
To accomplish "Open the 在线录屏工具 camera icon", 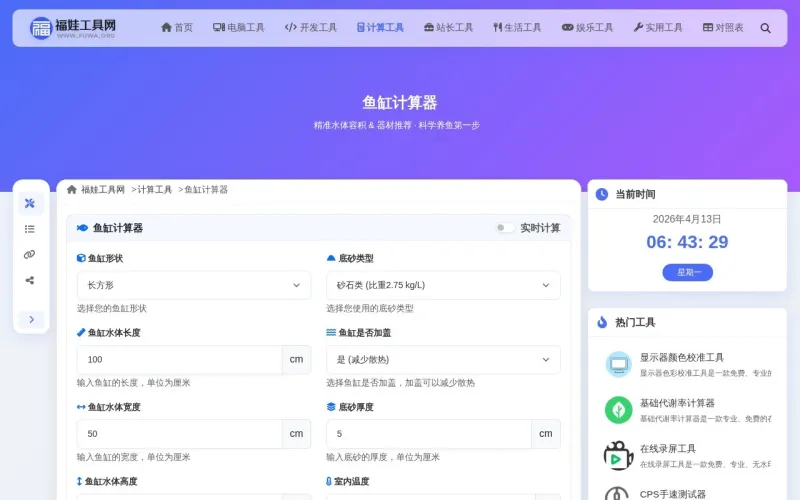I will pyautogui.click(x=619, y=455).
